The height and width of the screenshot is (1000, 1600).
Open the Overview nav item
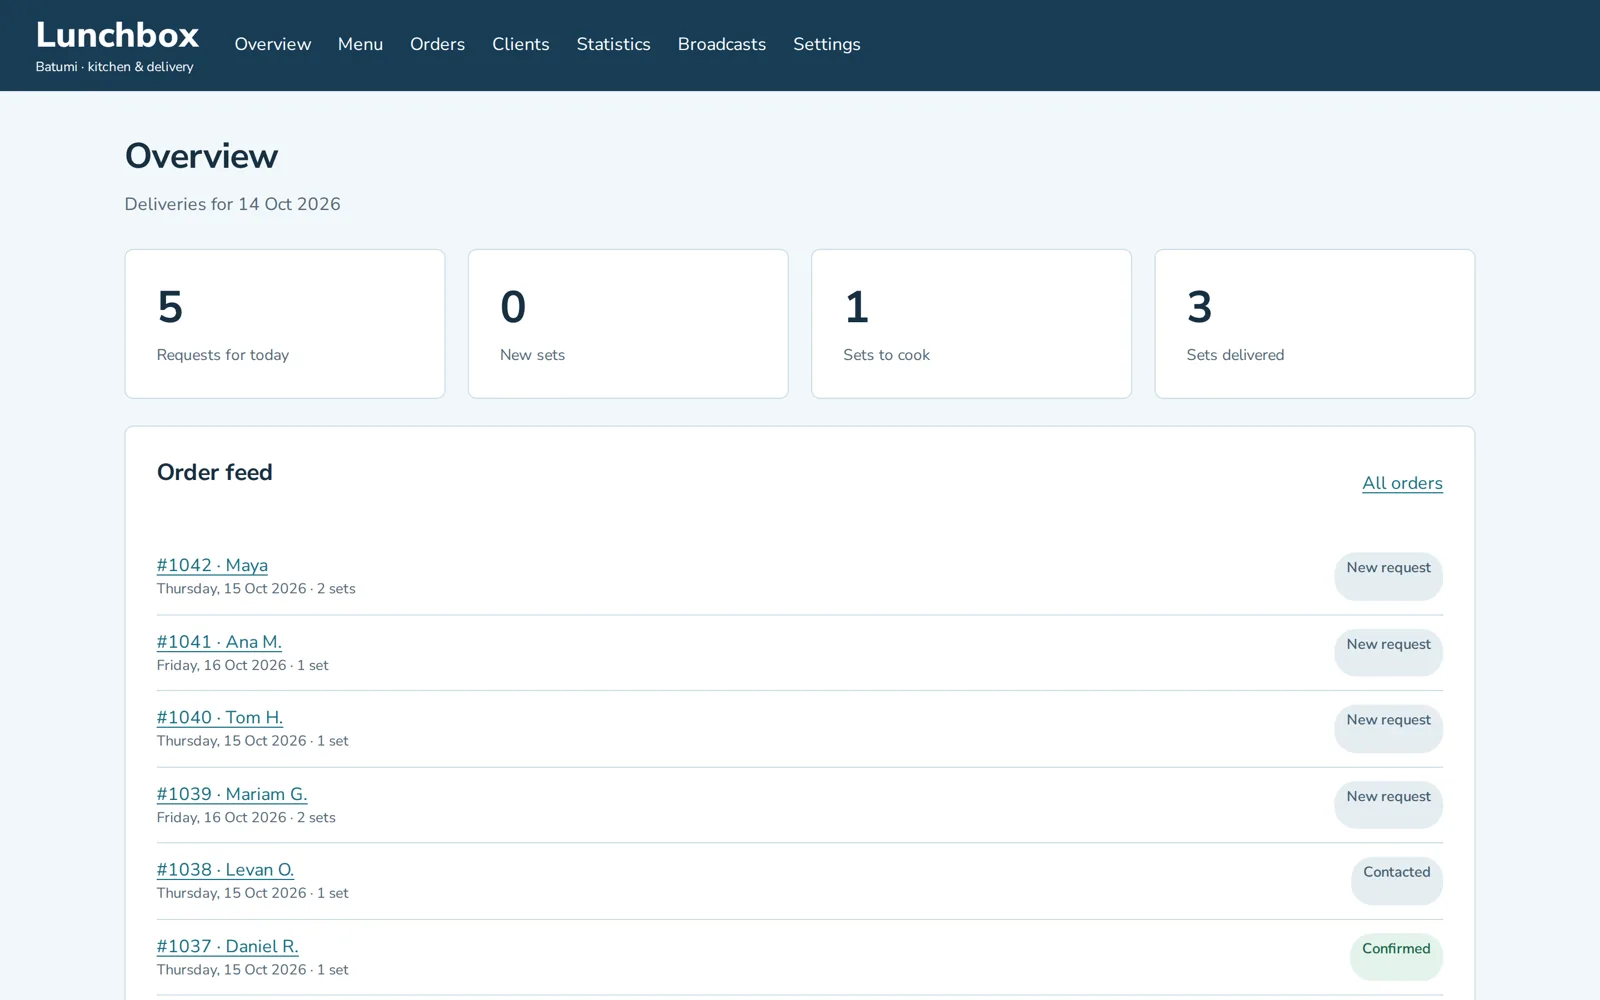[x=272, y=44]
